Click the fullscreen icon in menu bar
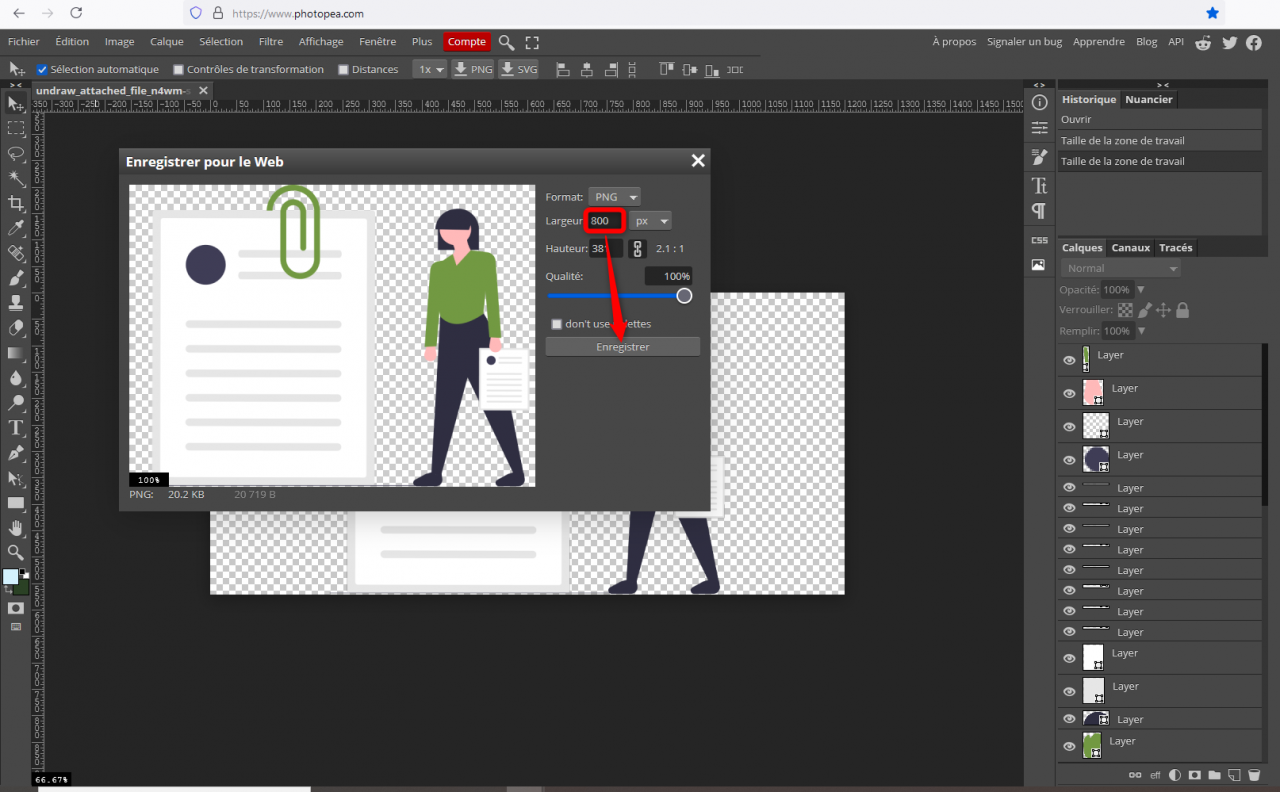The width and height of the screenshot is (1280, 792). point(532,42)
